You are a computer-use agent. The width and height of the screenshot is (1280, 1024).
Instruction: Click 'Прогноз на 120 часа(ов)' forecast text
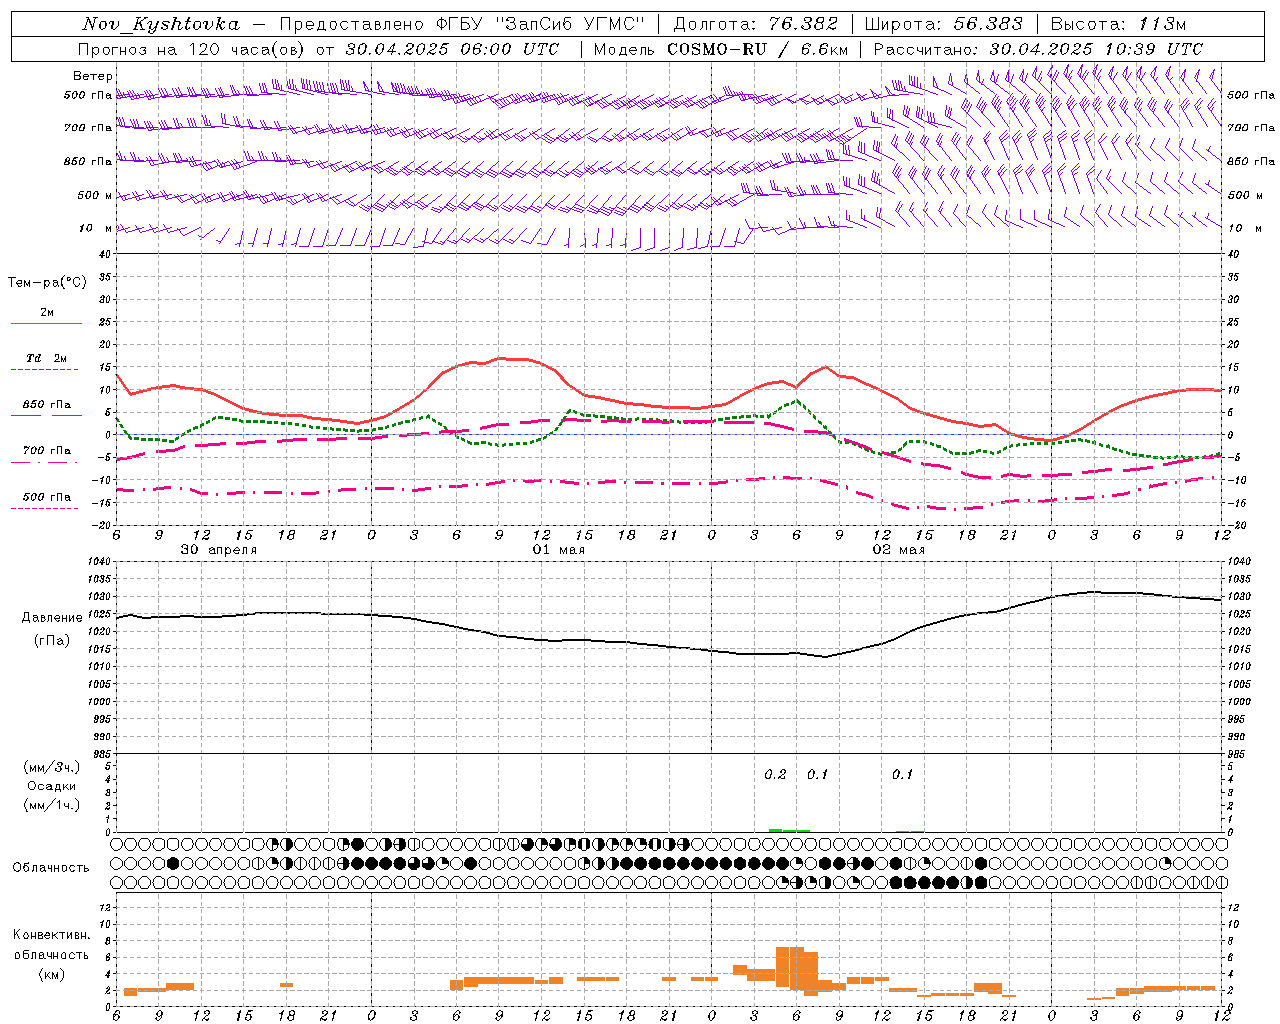(x=193, y=49)
